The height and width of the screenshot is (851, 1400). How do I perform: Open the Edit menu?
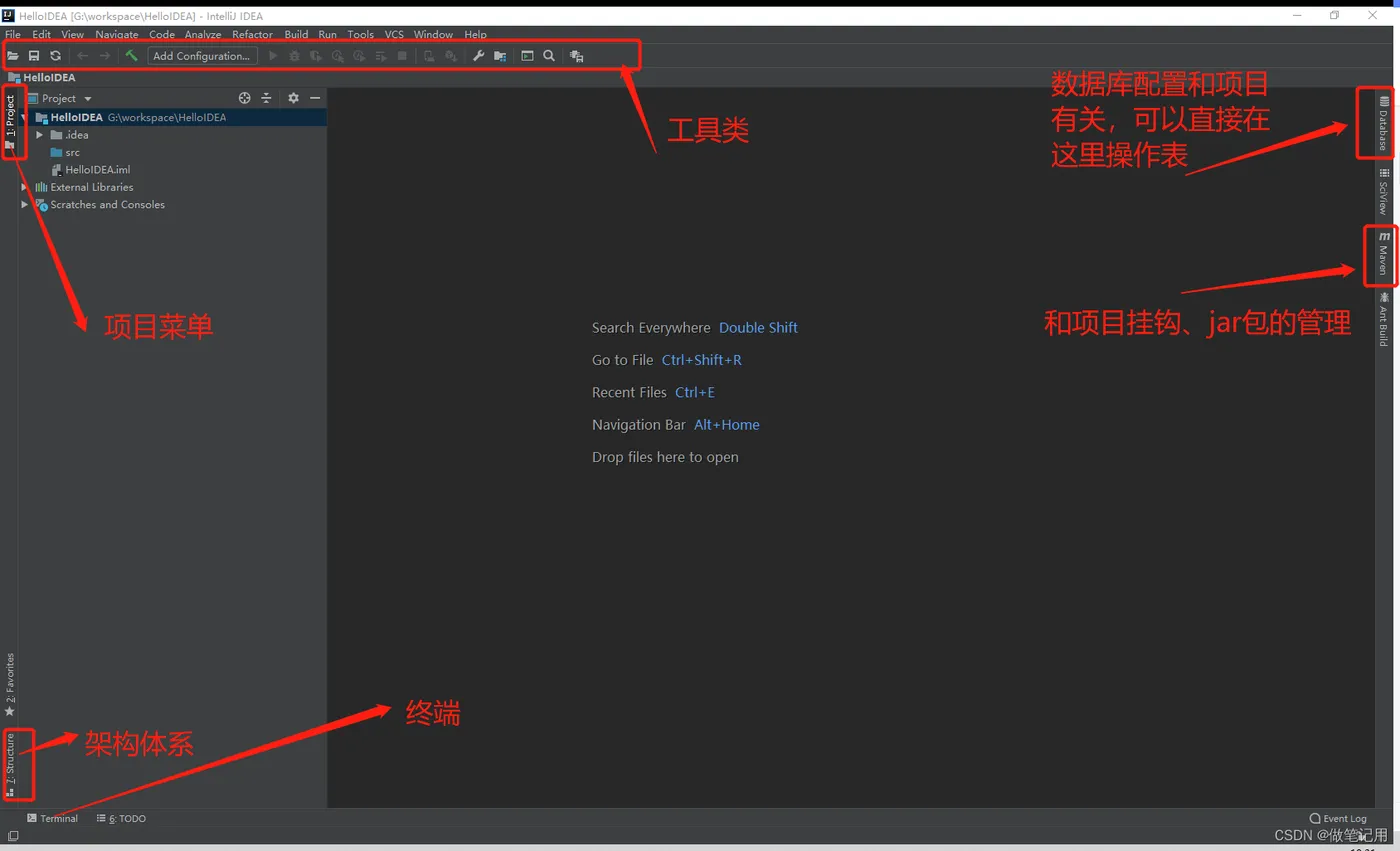click(x=41, y=34)
